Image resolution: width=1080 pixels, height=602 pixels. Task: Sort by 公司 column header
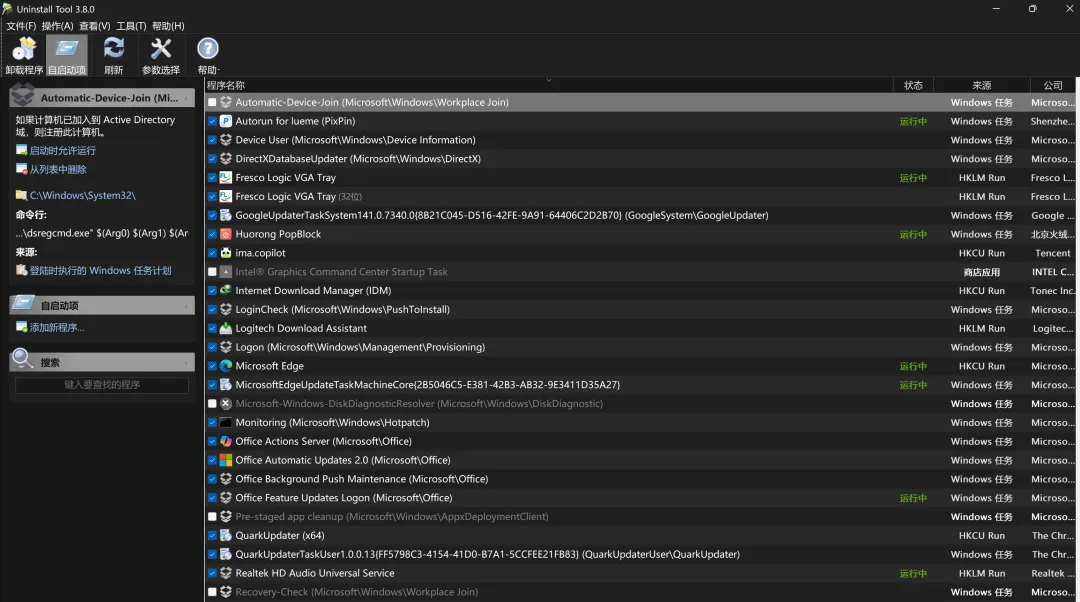point(1052,85)
